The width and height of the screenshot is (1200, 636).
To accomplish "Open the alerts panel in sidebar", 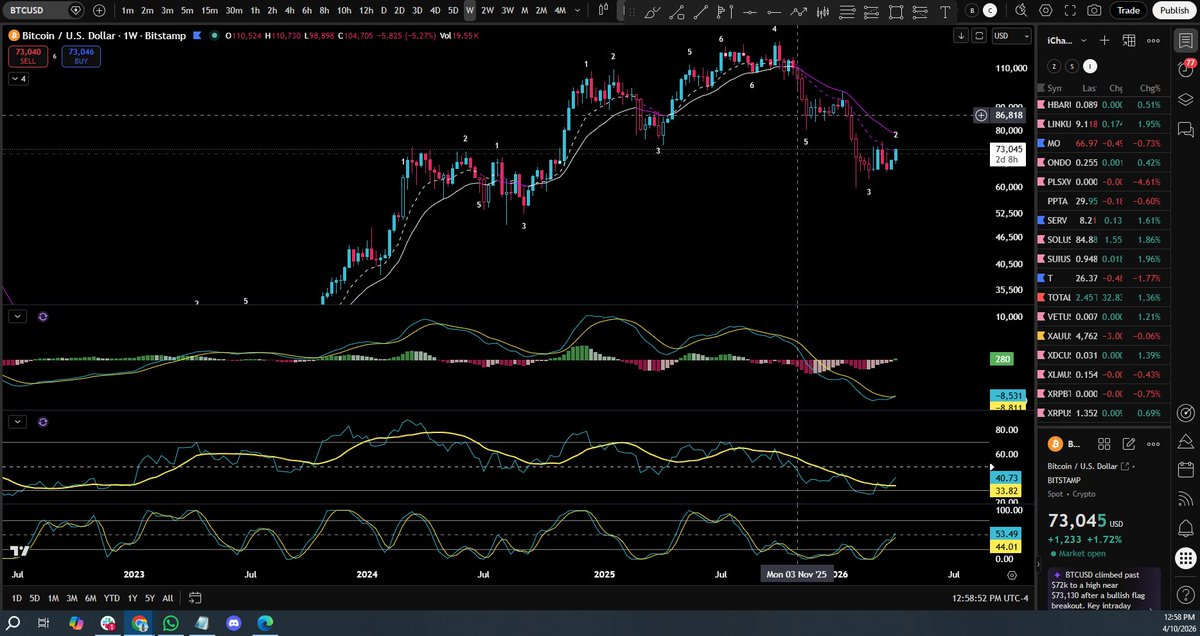I will pyautogui.click(x=1184, y=69).
